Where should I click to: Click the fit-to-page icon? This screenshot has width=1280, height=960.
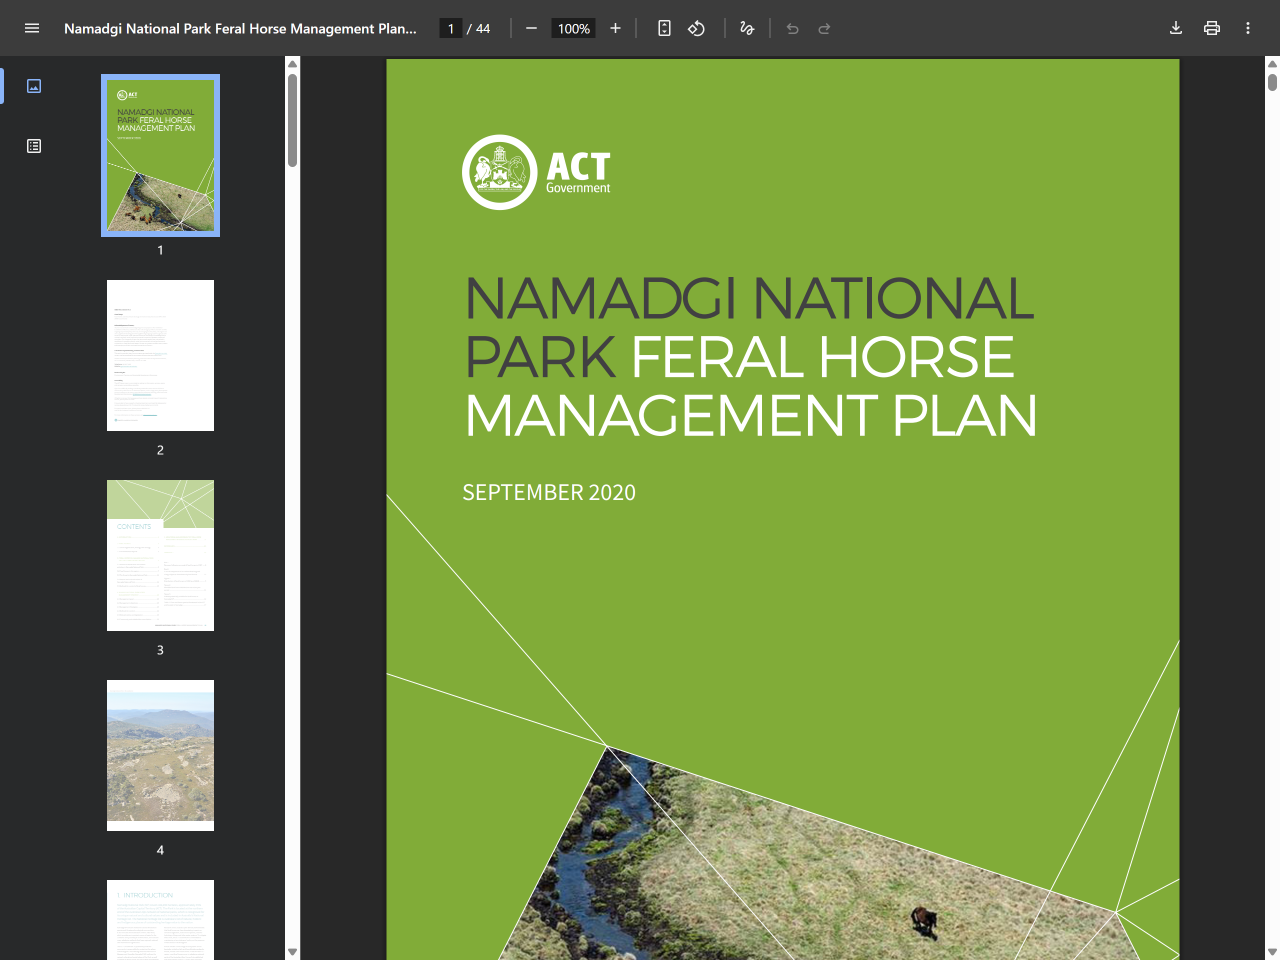[x=664, y=28]
